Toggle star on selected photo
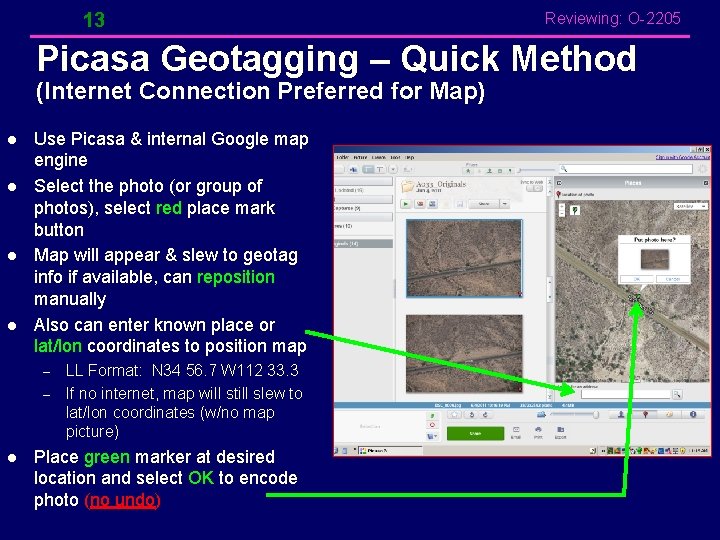Viewport: 720px width, 540px height. (x=455, y=414)
